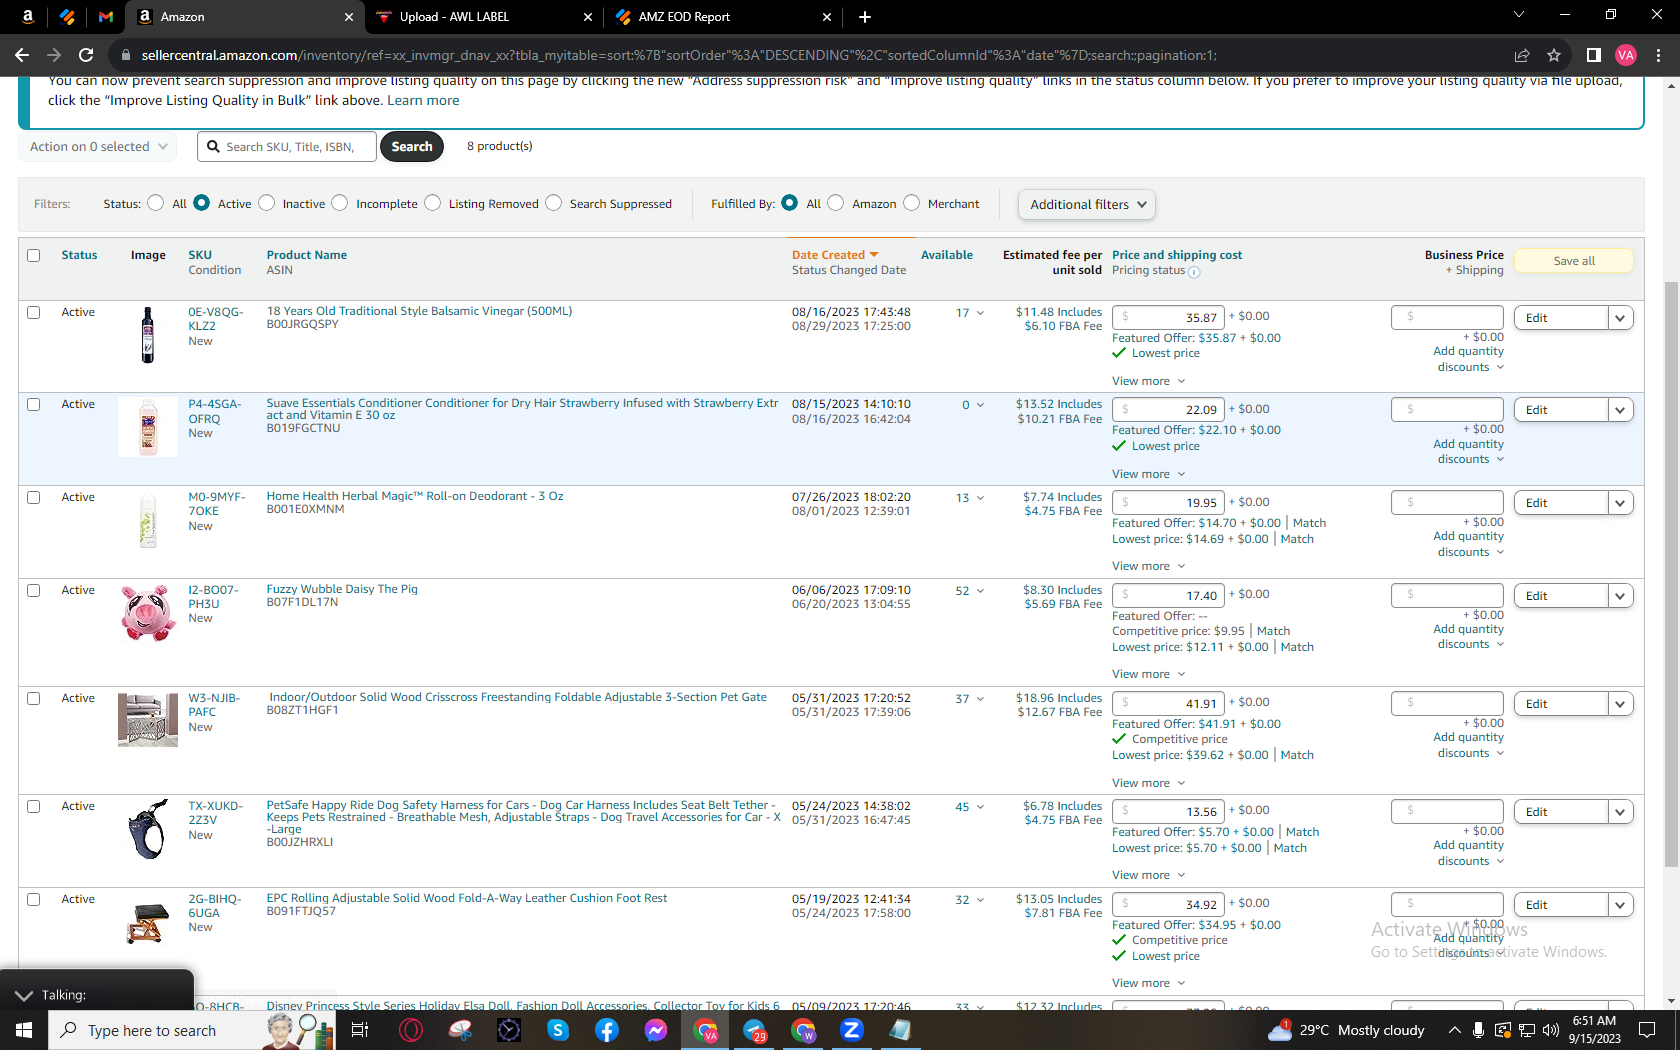Viewport: 1680px width, 1050px height.
Task: Open a new browser tab
Action: (865, 17)
